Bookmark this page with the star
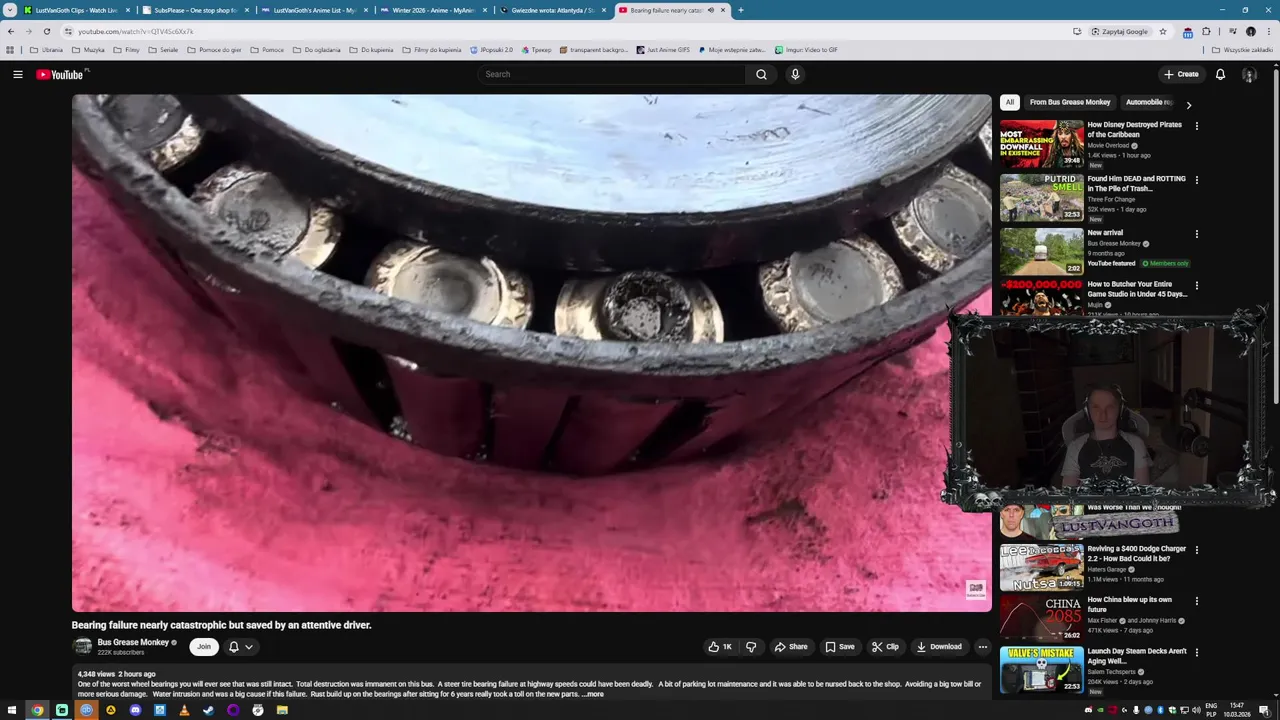The width and height of the screenshot is (1280, 720). point(1163,31)
